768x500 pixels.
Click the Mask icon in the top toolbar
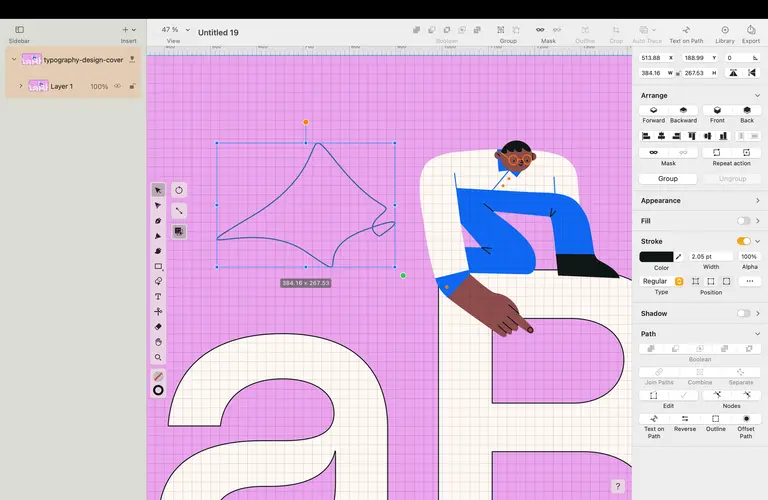[540, 30]
